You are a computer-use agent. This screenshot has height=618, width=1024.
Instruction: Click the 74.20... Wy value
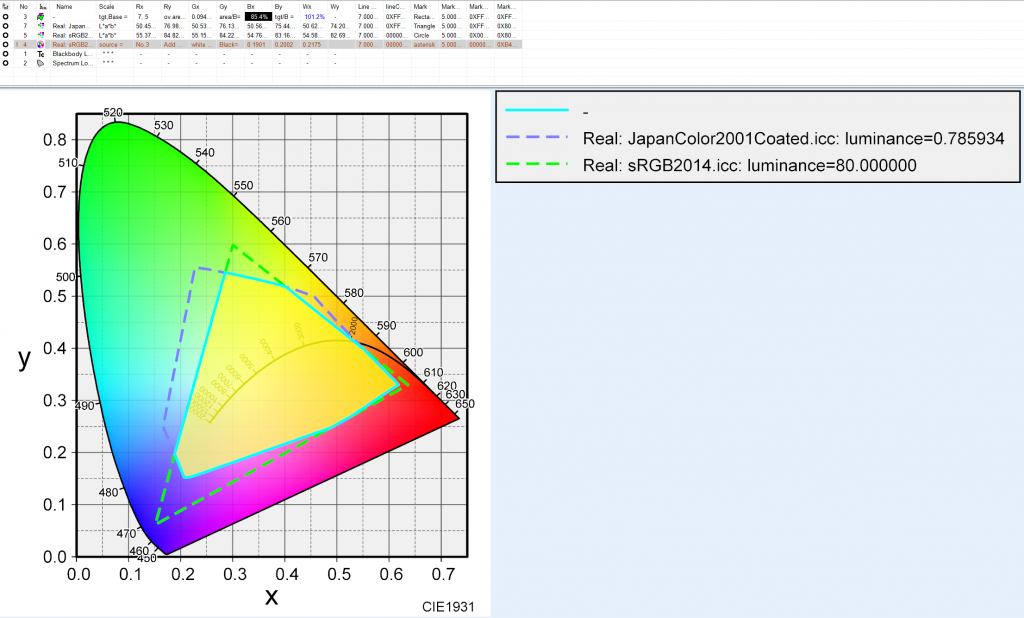[x=340, y=26]
